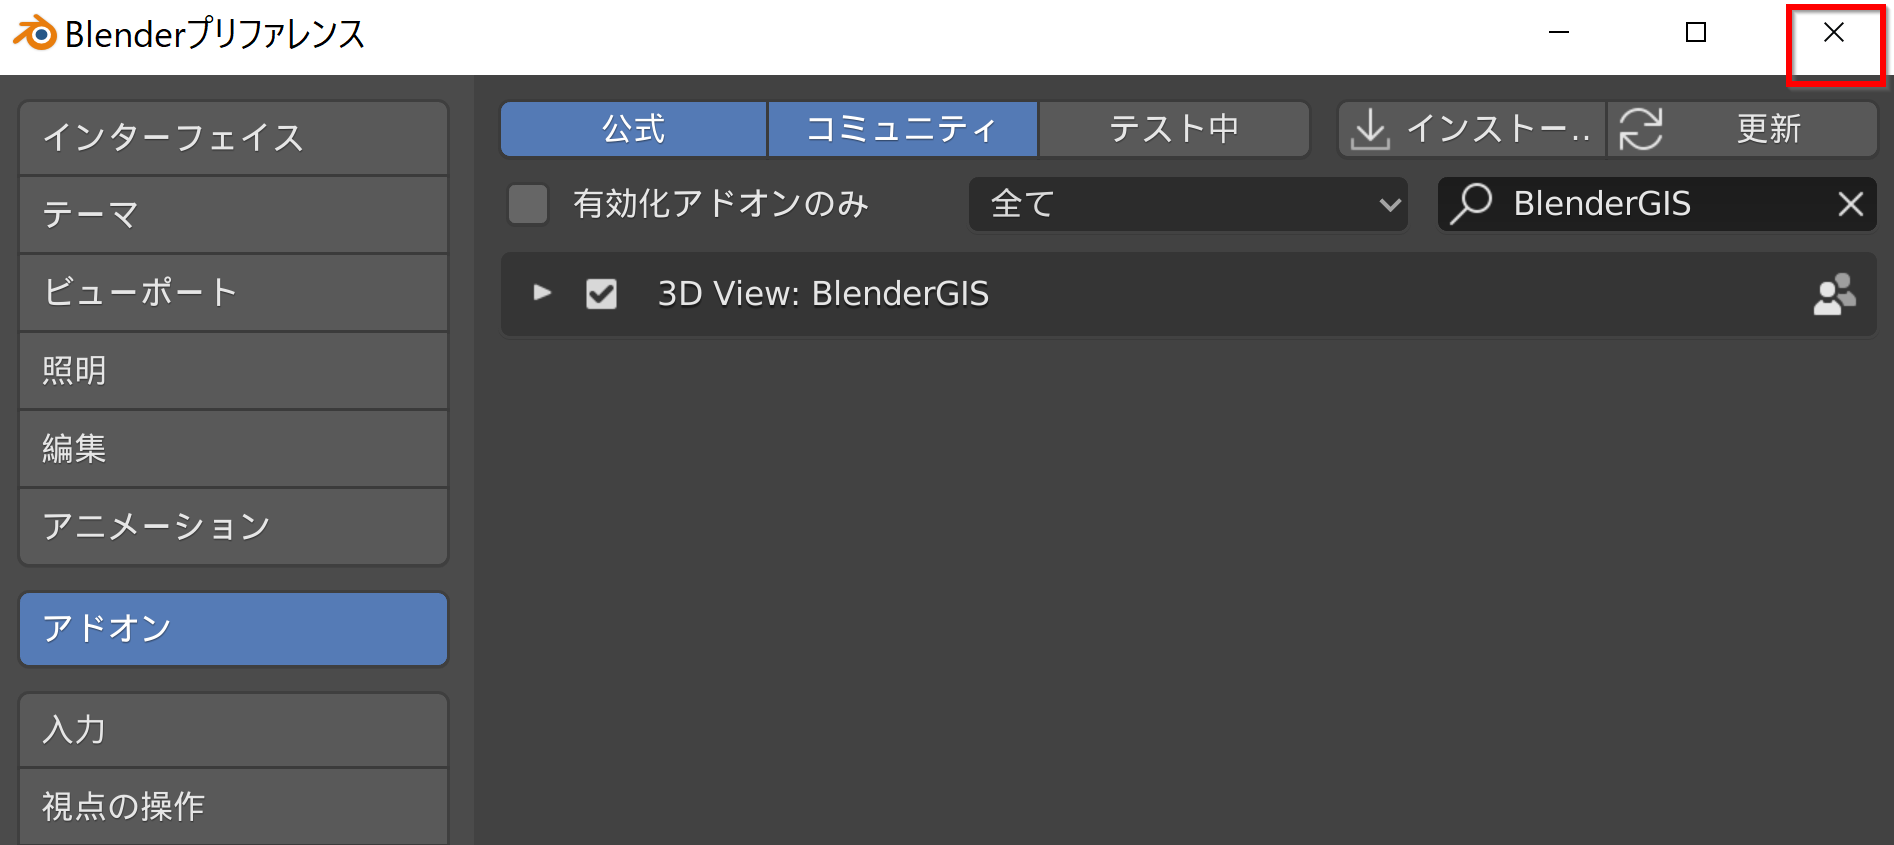Toggle the コミュニティ support level filter
Viewport: 1894px width, 845px height.
pos(903,129)
